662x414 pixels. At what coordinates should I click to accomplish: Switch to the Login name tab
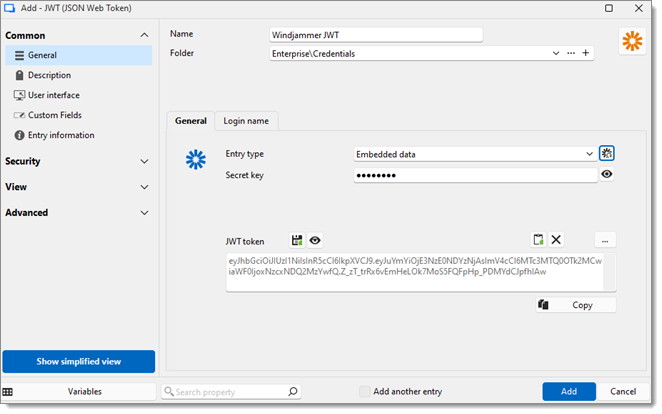246,121
